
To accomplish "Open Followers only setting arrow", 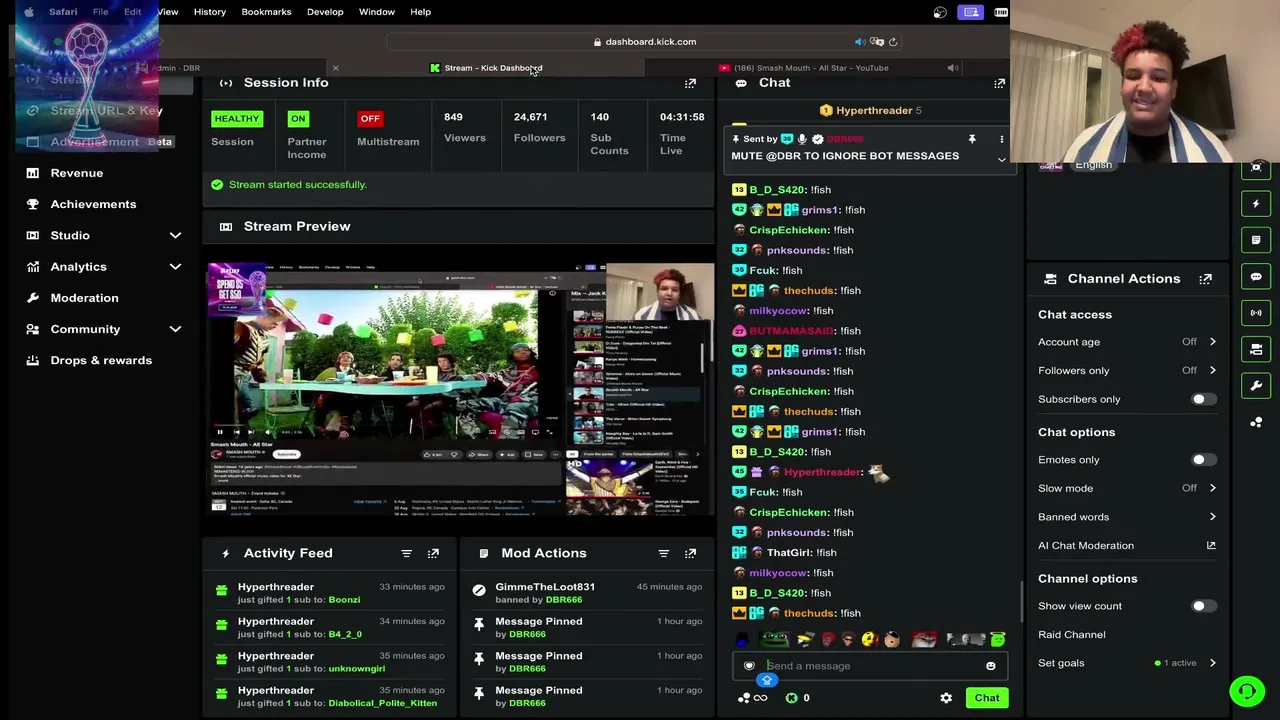I will (x=1212, y=370).
